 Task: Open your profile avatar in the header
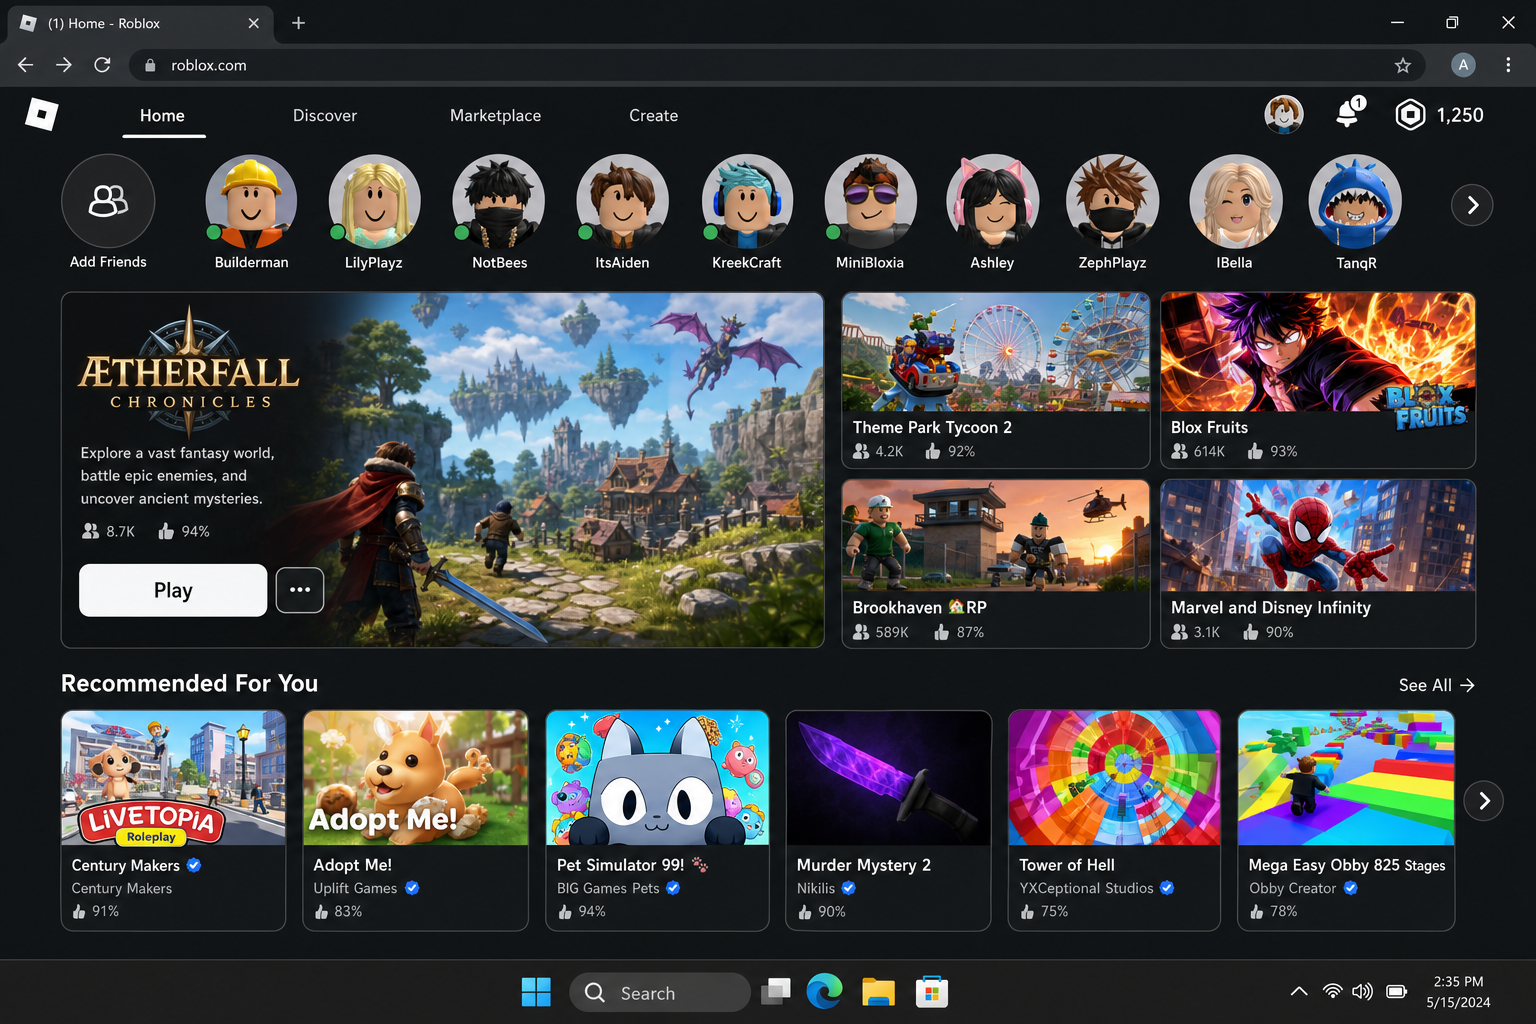tap(1284, 115)
